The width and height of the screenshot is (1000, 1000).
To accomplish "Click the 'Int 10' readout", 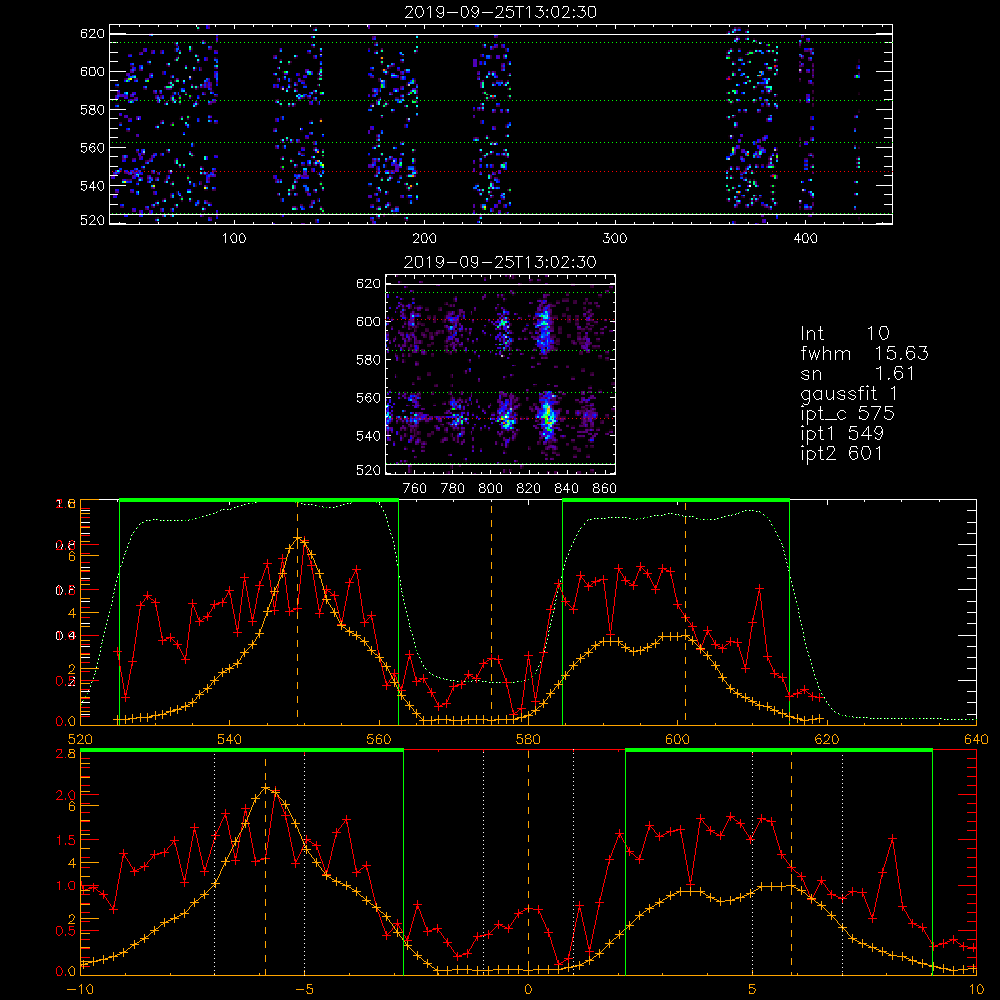I will (844, 333).
